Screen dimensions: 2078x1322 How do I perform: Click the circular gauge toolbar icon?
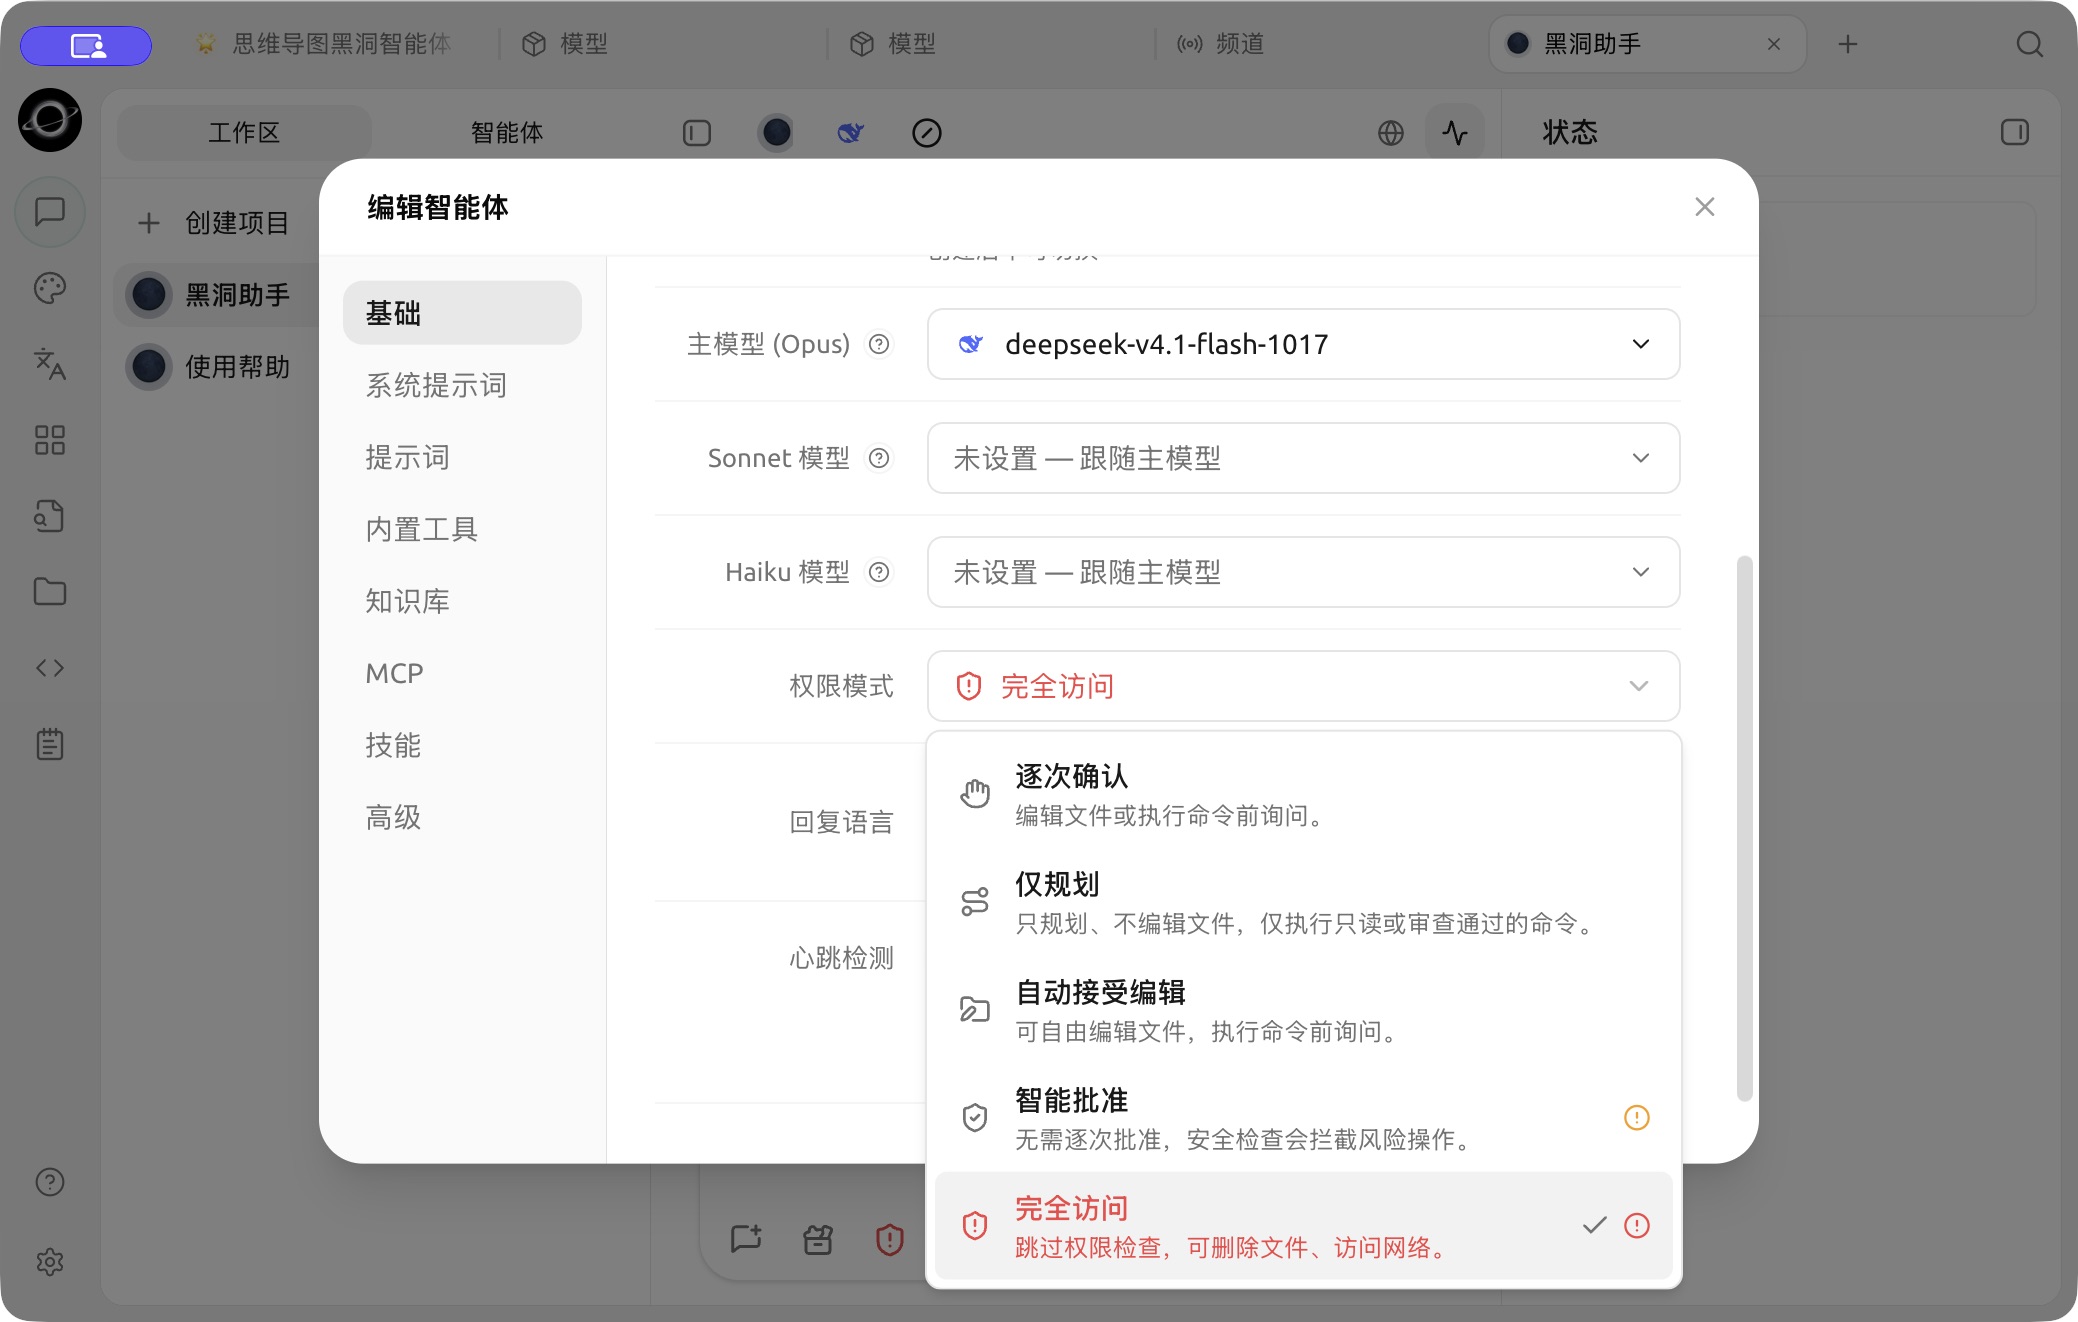point(927,133)
